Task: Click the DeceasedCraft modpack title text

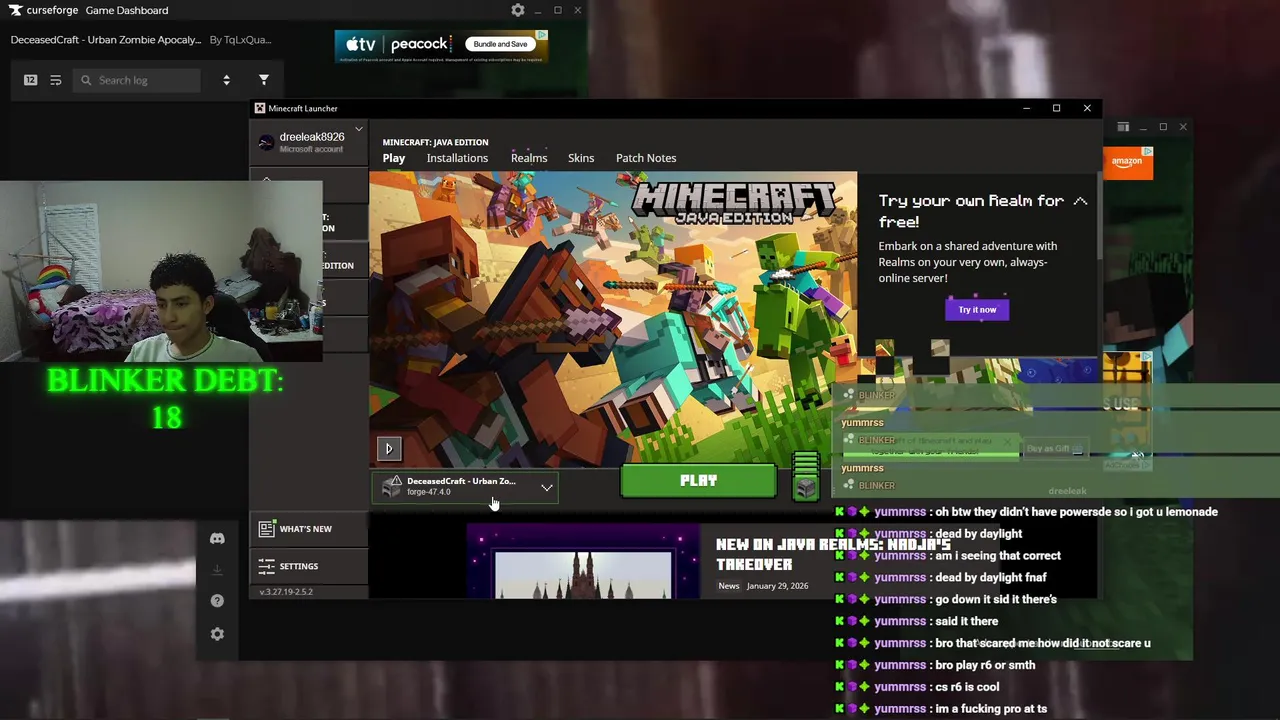Action: coord(106,40)
